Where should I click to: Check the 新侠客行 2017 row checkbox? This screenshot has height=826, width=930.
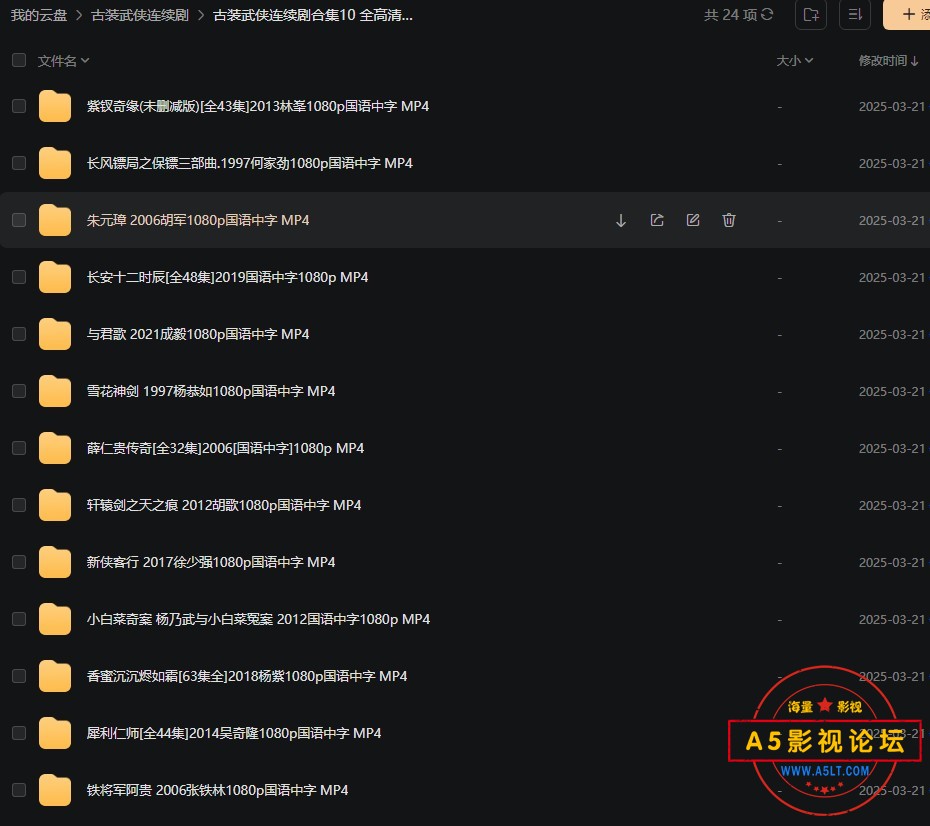pyautogui.click(x=19, y=562)
